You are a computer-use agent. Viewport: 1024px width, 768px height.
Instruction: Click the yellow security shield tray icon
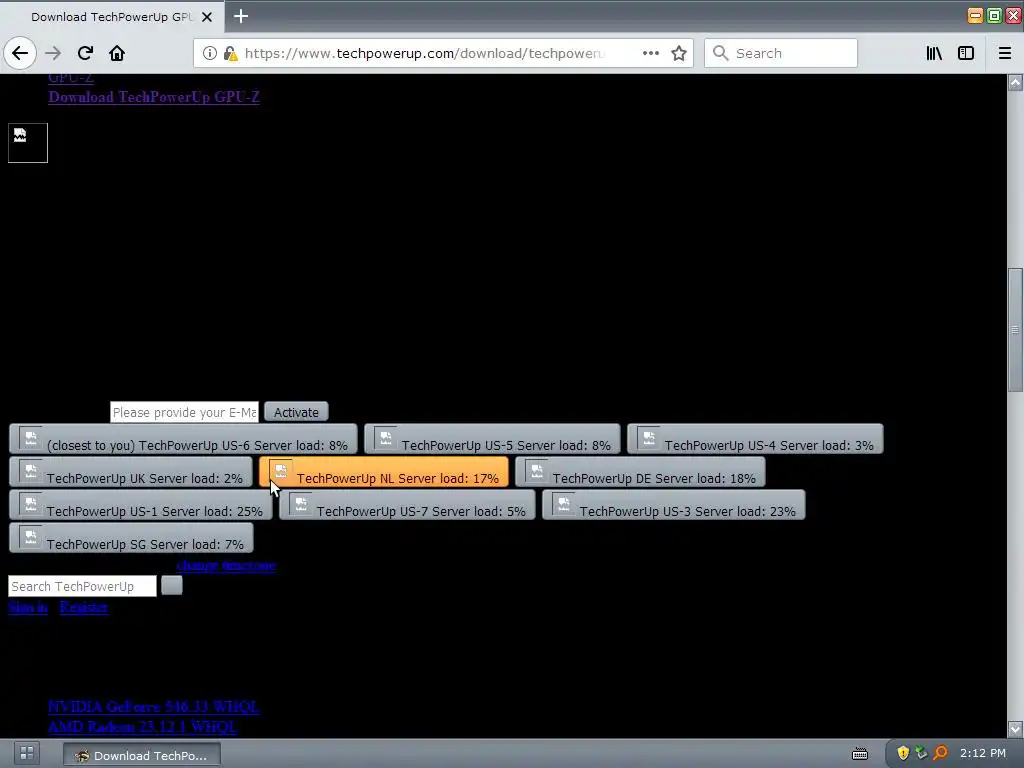[x=903, y=753]
